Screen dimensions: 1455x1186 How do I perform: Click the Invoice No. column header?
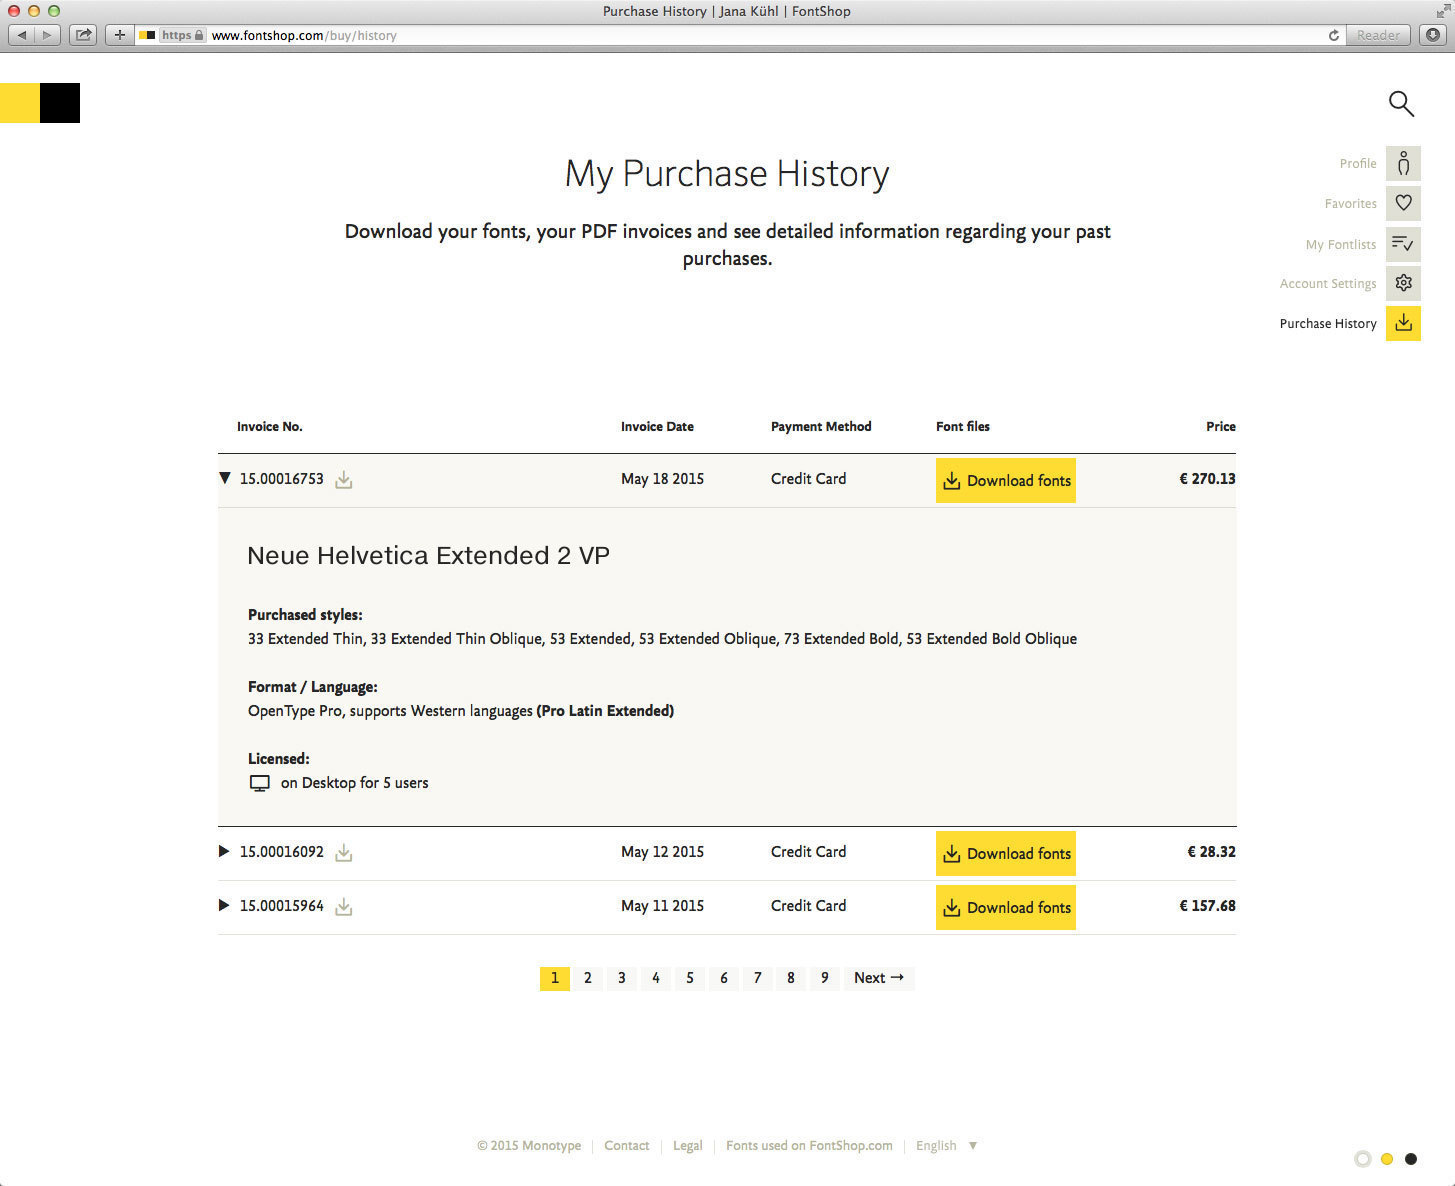[x=270, y=427]
